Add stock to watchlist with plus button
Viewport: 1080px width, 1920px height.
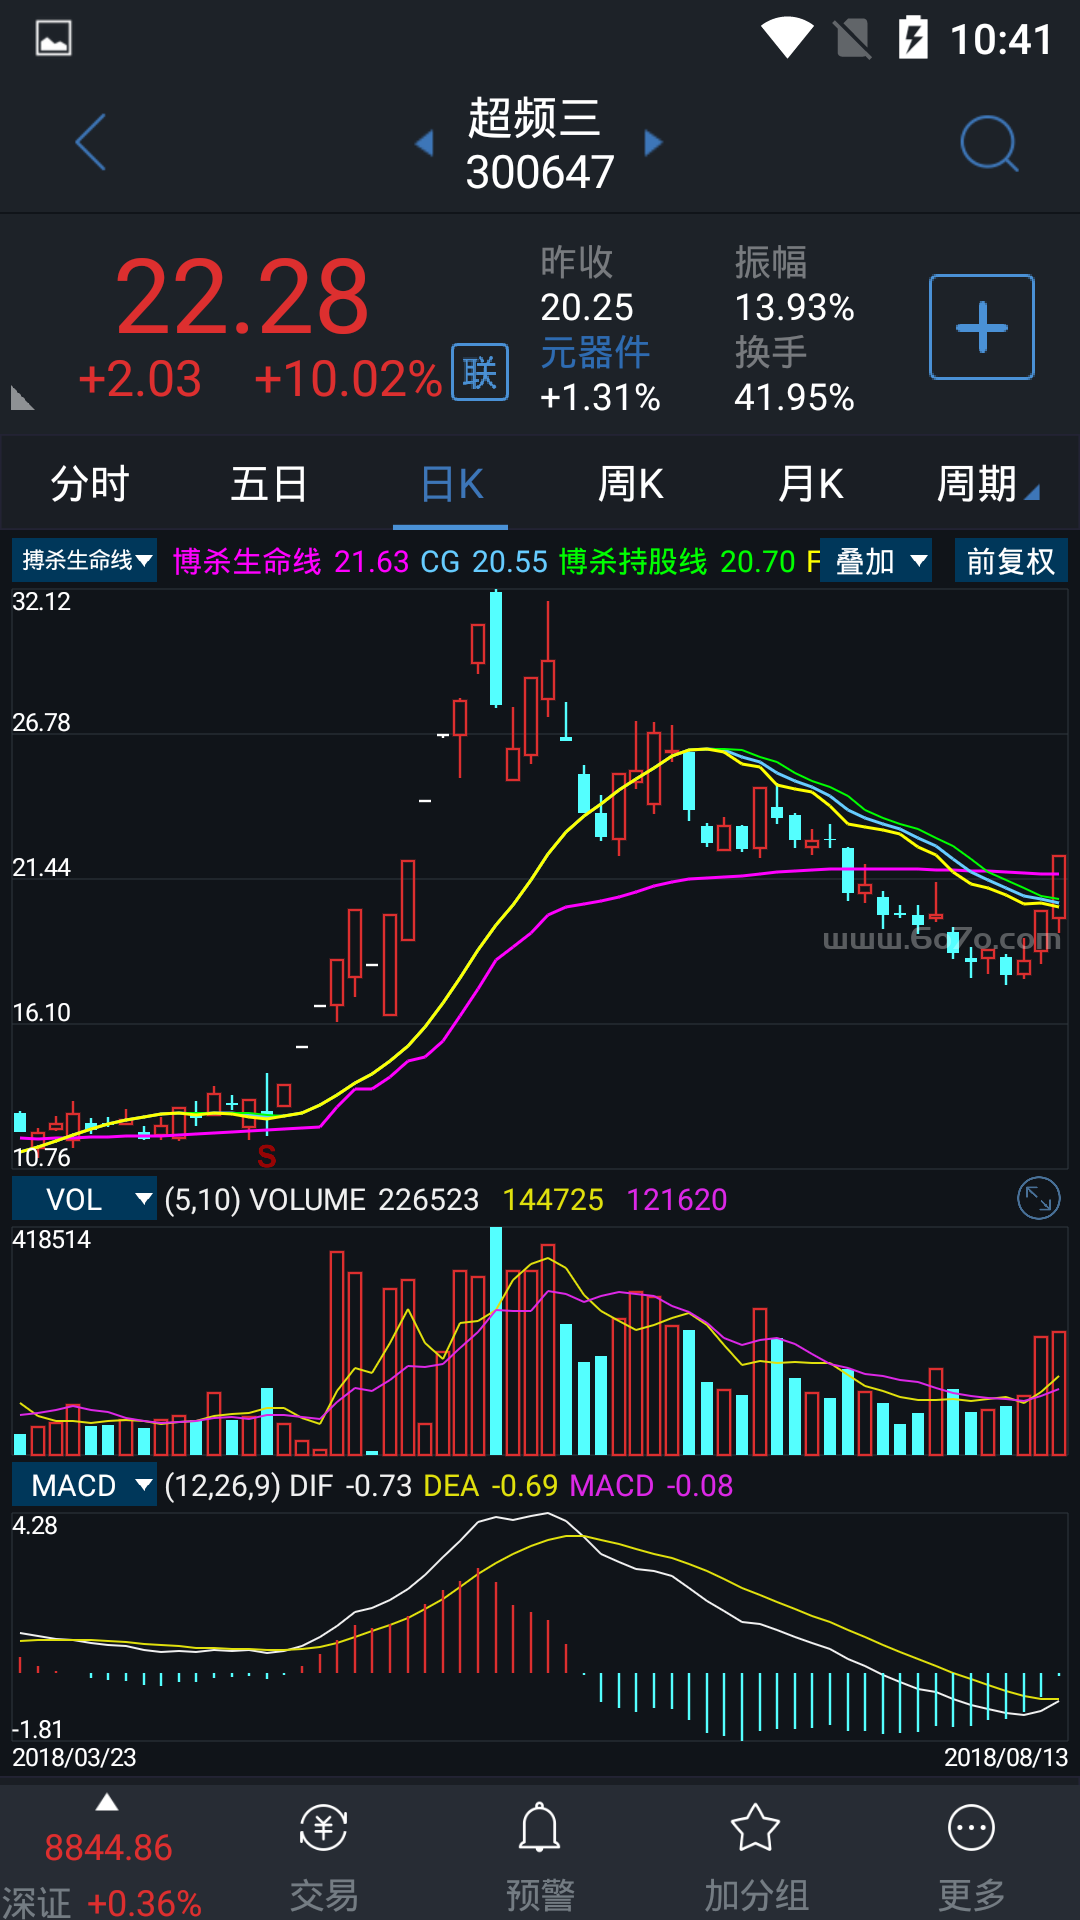pos(982,327)
